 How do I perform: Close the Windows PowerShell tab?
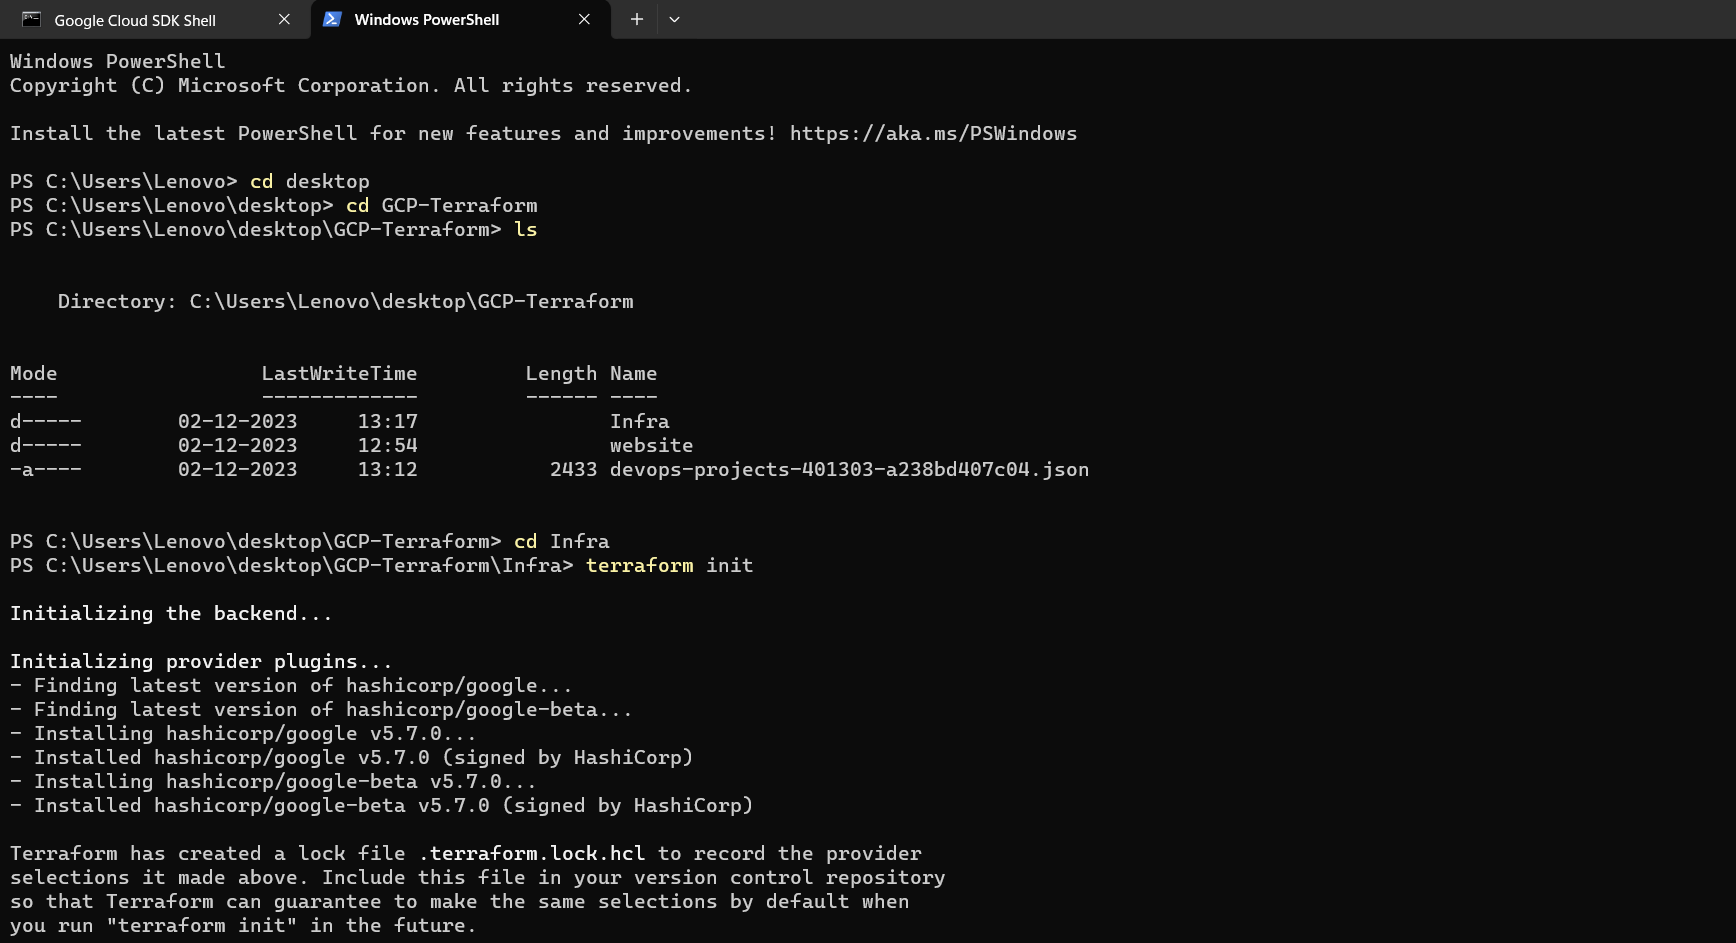click(x=584, y=19)
